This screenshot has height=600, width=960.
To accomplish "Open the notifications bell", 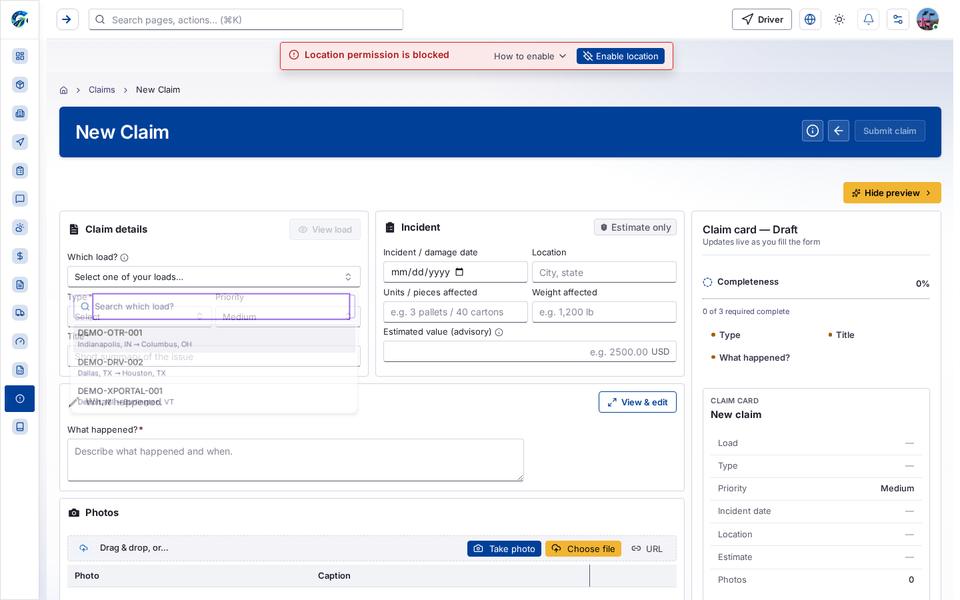I will (x=869, y=20).
